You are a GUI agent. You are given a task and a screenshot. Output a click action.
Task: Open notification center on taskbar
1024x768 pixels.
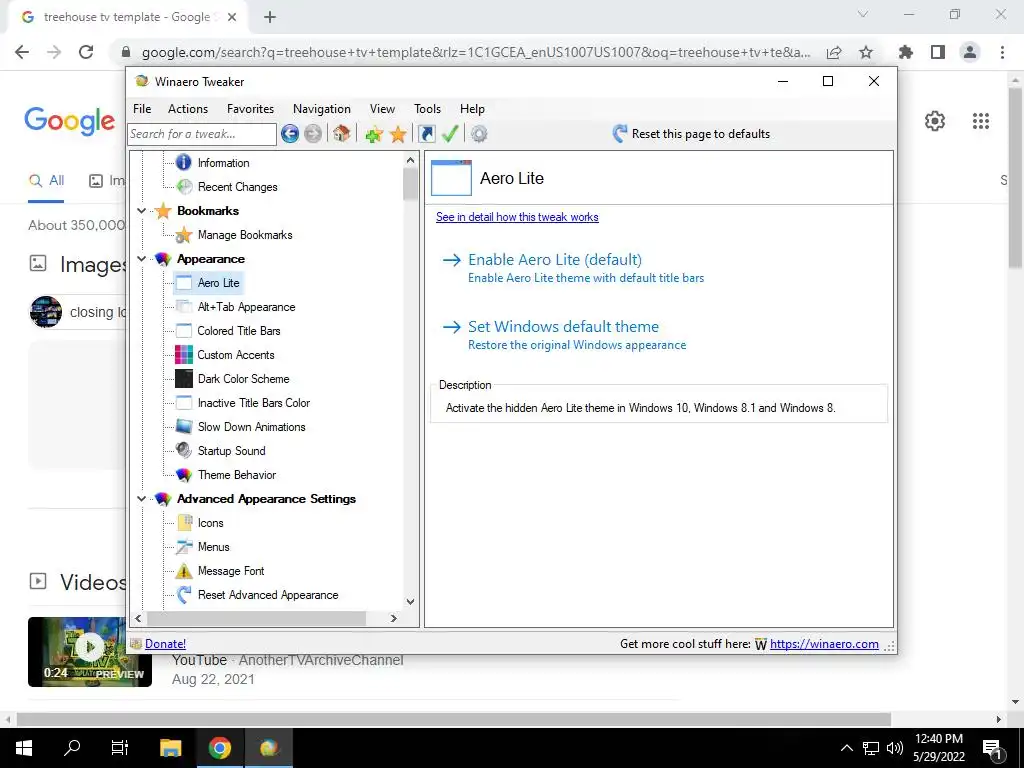[992, 748]
